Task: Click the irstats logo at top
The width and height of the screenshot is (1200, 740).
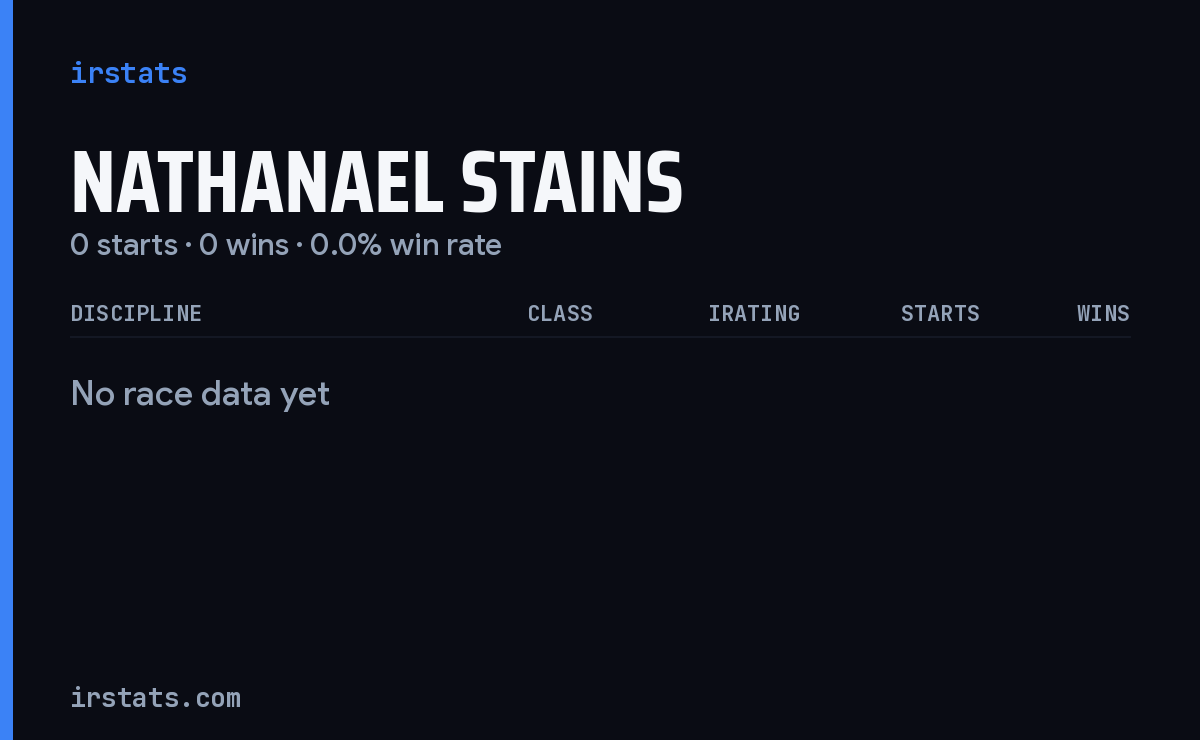Action: (128, 73)
